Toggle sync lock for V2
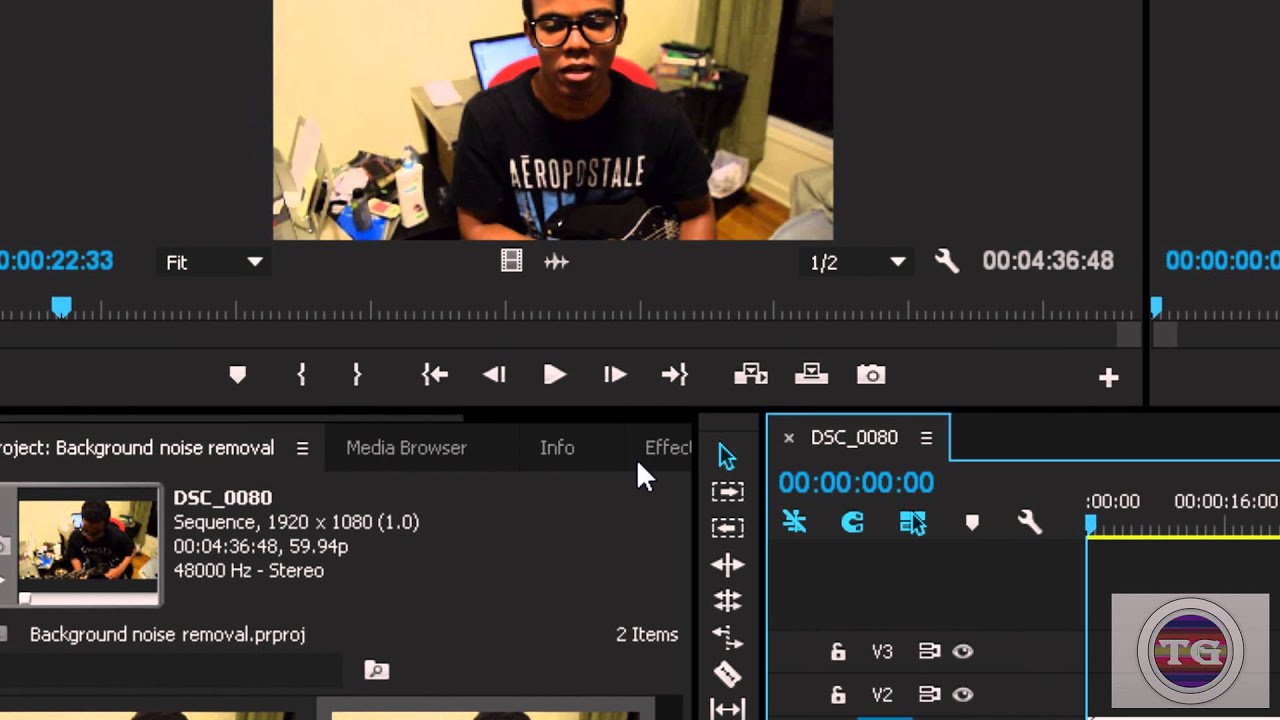 coord(930,694)
